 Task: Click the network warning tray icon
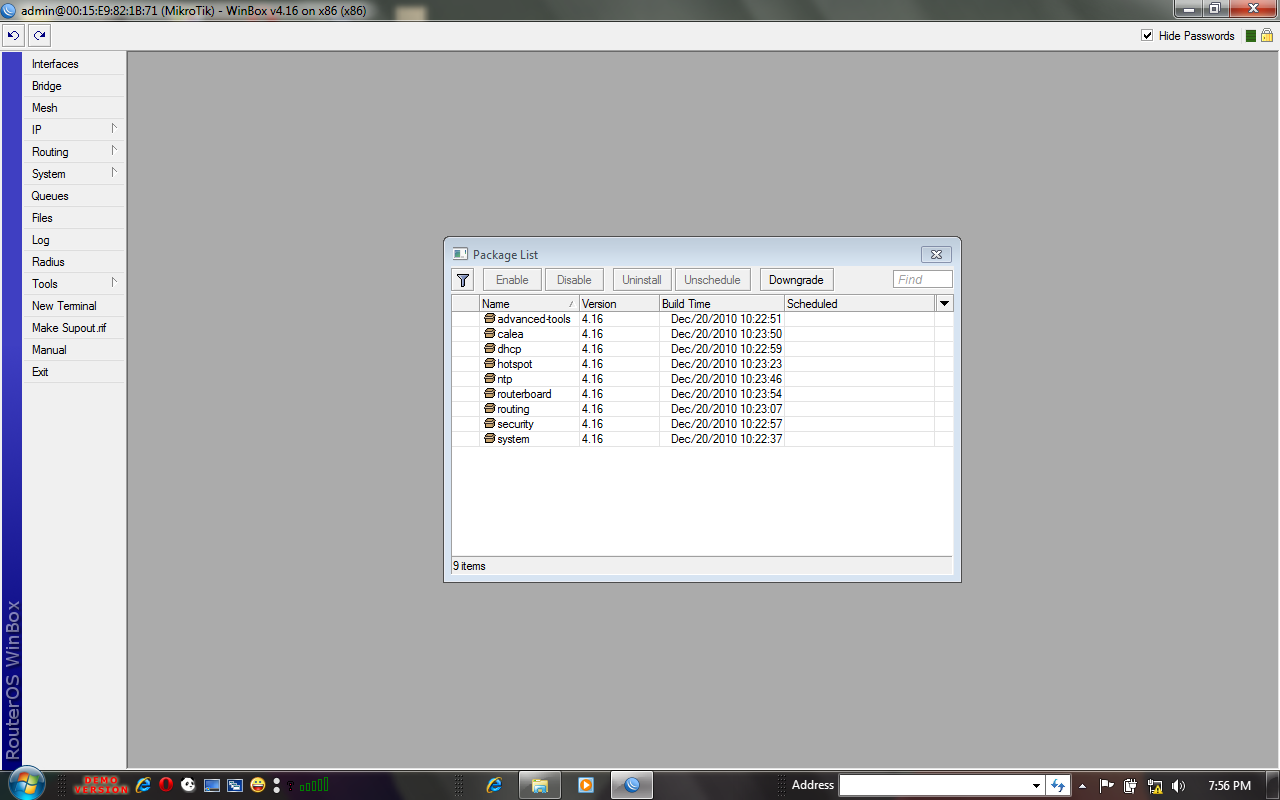coord(1155,786)
